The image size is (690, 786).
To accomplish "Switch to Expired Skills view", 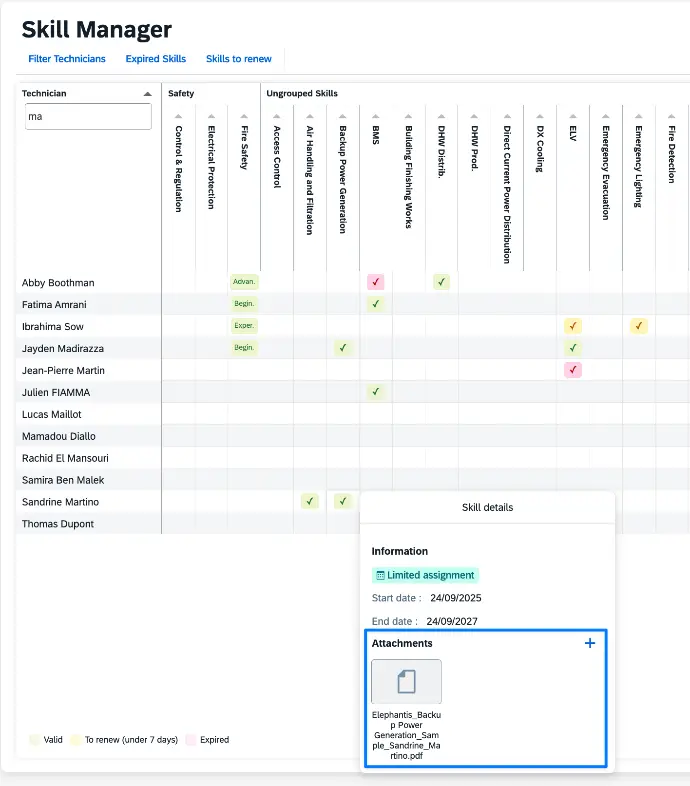I will 156,59.
